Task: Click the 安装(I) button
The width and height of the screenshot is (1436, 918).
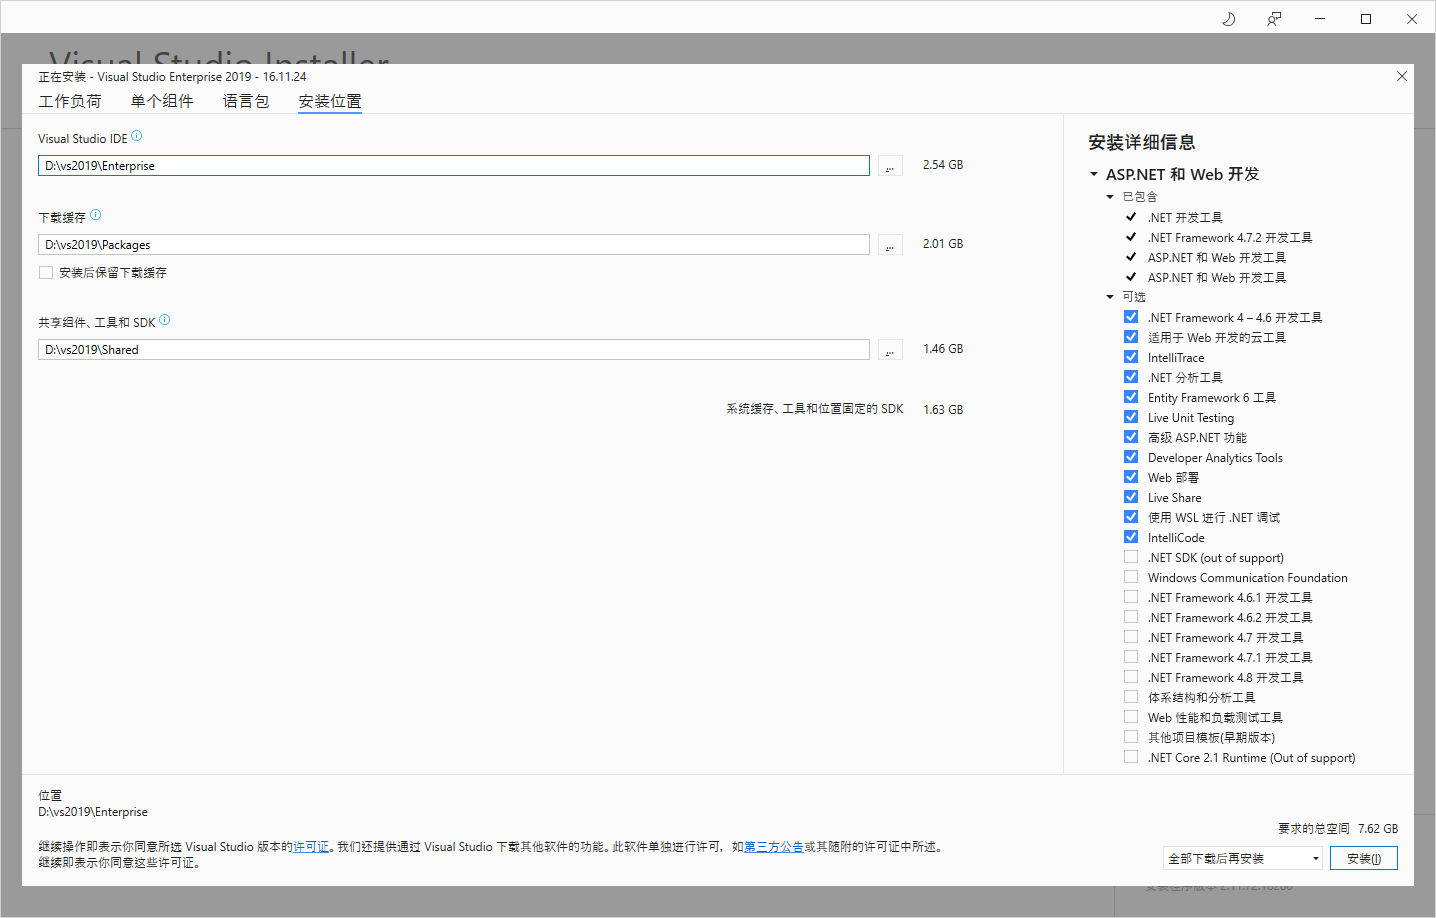Action: tap(1363, 857)
